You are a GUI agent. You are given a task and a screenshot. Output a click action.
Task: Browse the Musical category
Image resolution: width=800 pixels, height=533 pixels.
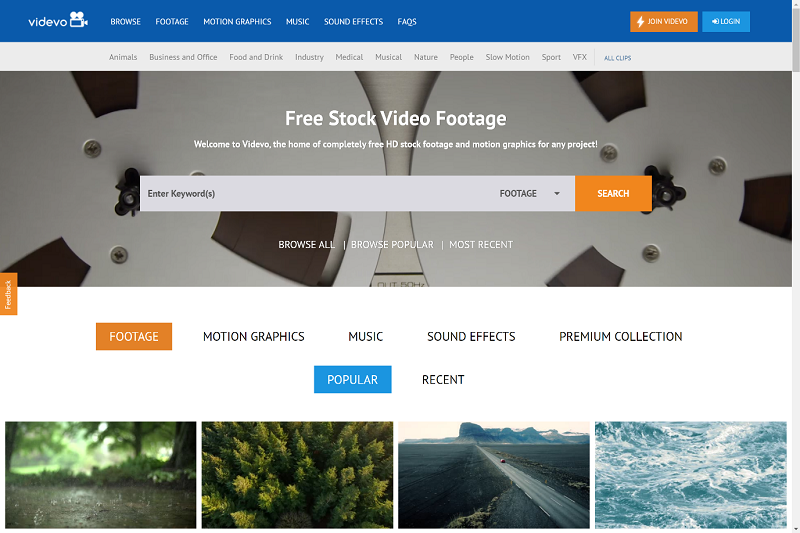pos(388,57)
